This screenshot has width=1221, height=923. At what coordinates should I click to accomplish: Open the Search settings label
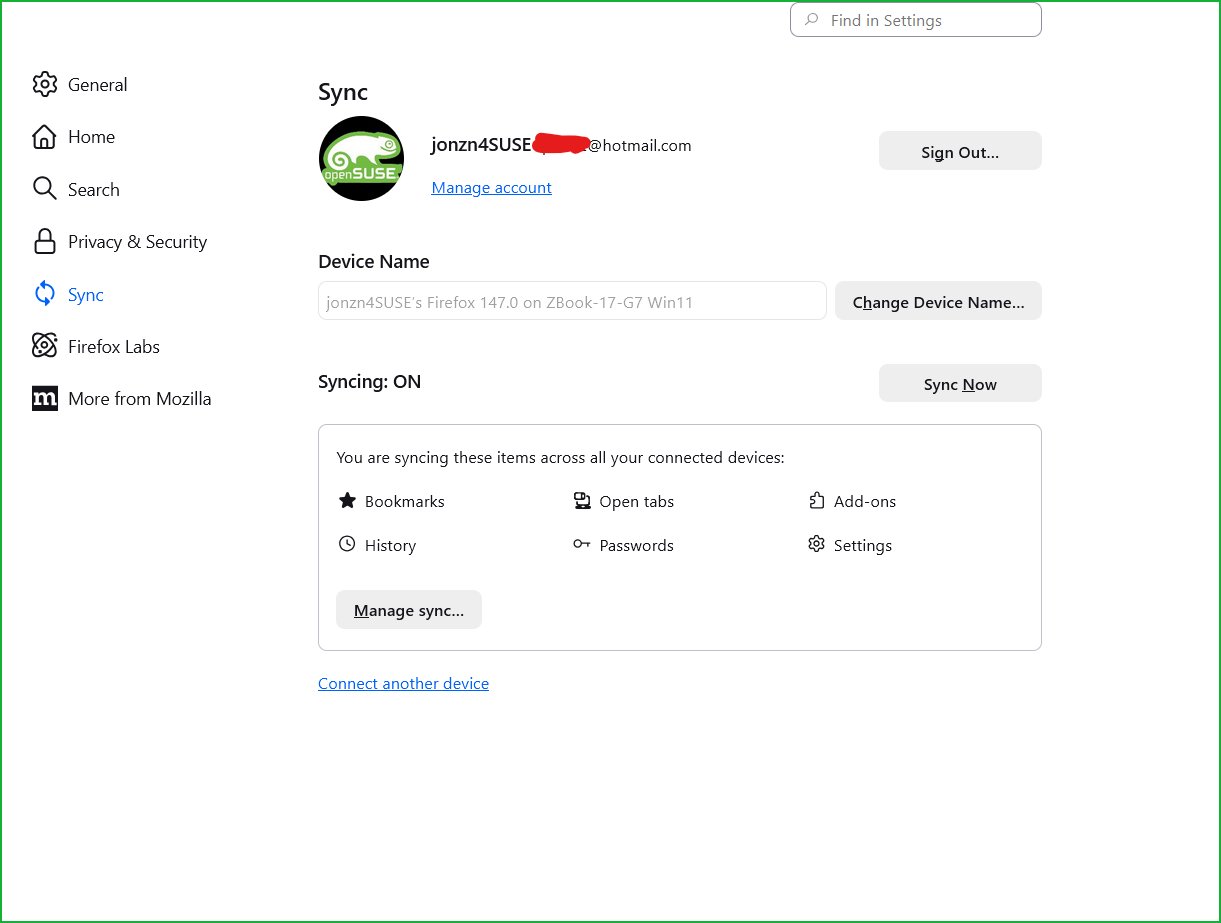tap(94, 190)
